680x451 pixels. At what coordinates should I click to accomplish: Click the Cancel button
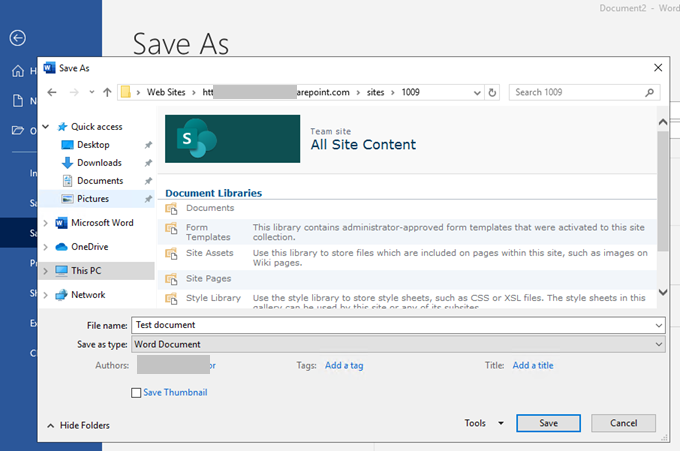click(623, 423)
